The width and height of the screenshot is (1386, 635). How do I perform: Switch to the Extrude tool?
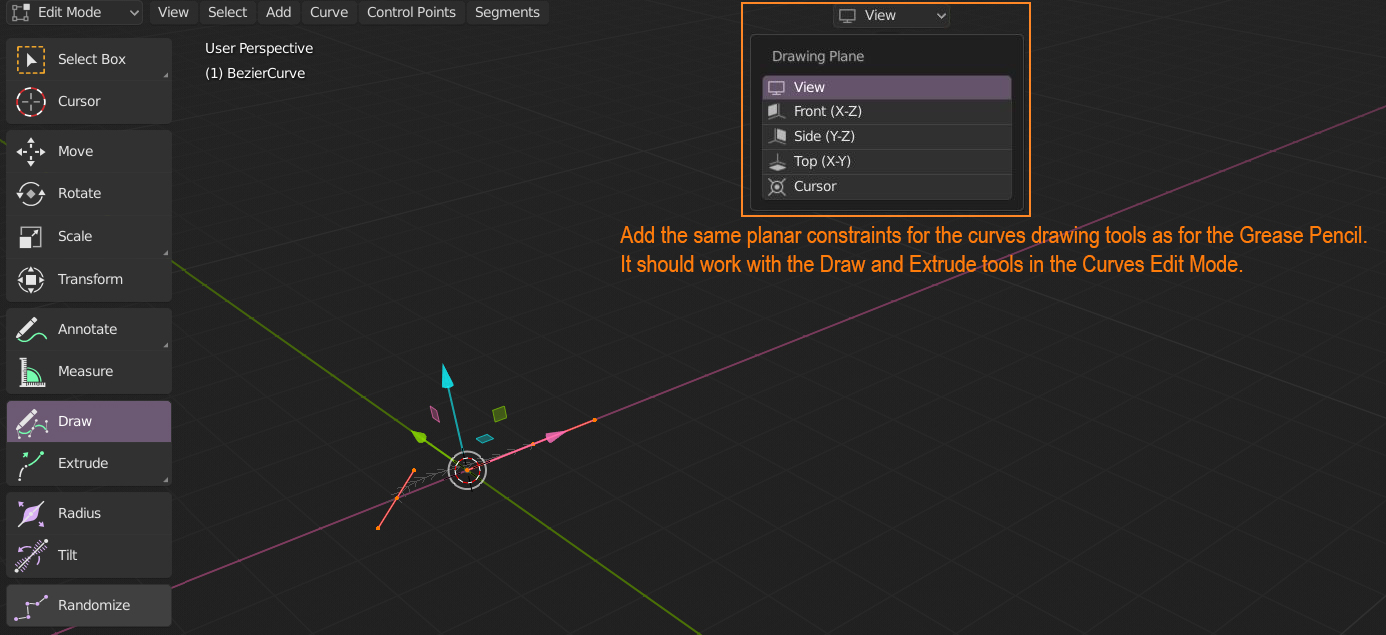pyautogui.click(x=89, y=463)
